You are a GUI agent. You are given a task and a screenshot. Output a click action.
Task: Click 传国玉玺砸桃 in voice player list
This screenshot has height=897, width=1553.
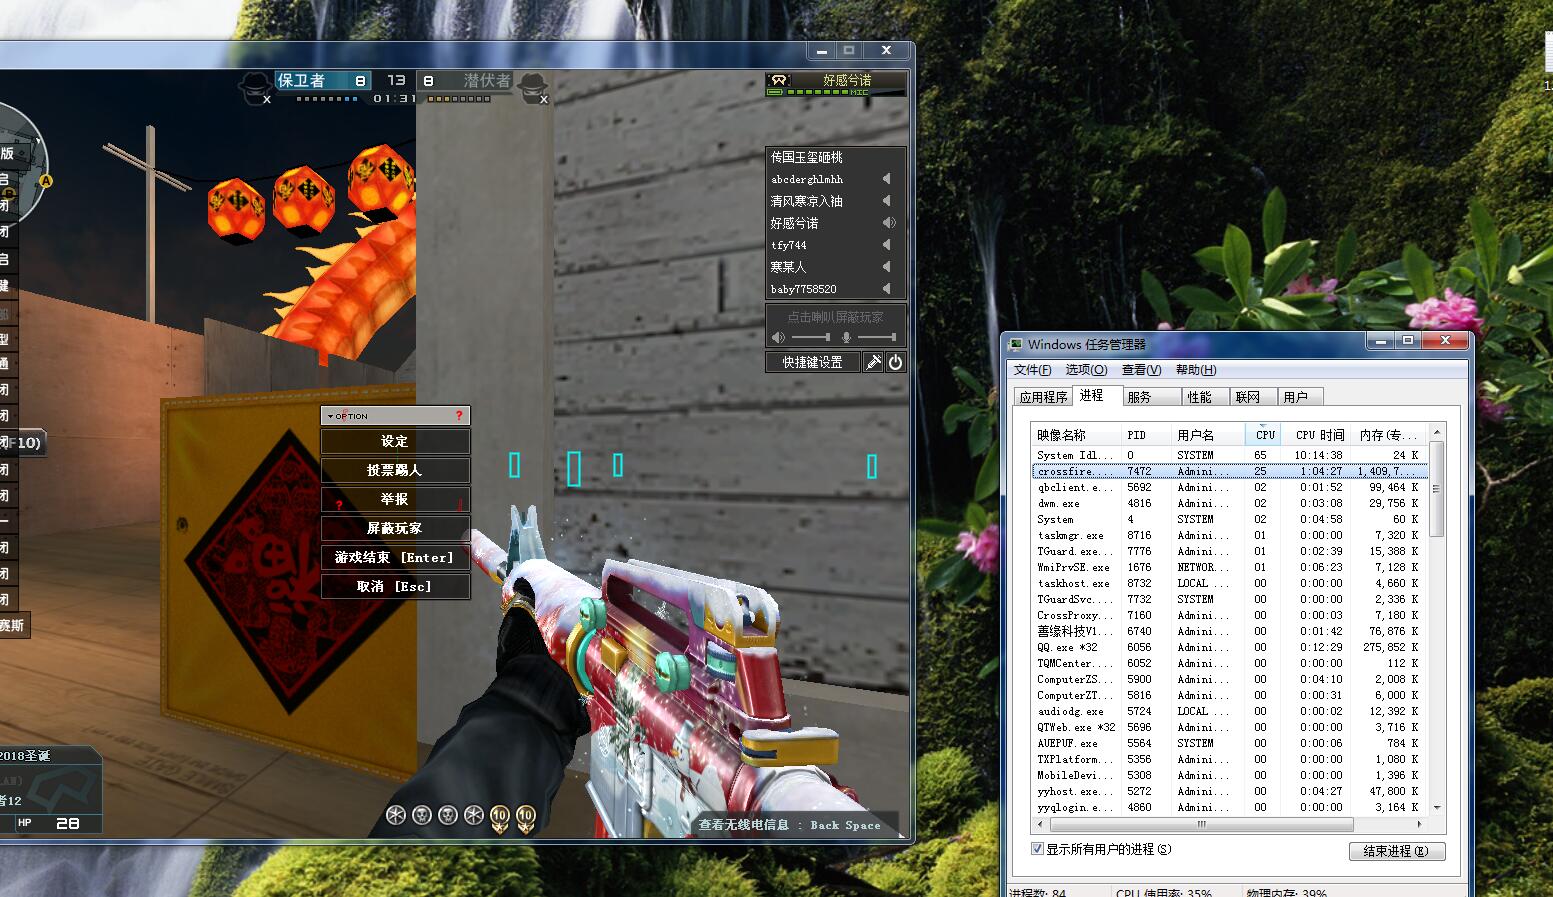click(807, 157)
